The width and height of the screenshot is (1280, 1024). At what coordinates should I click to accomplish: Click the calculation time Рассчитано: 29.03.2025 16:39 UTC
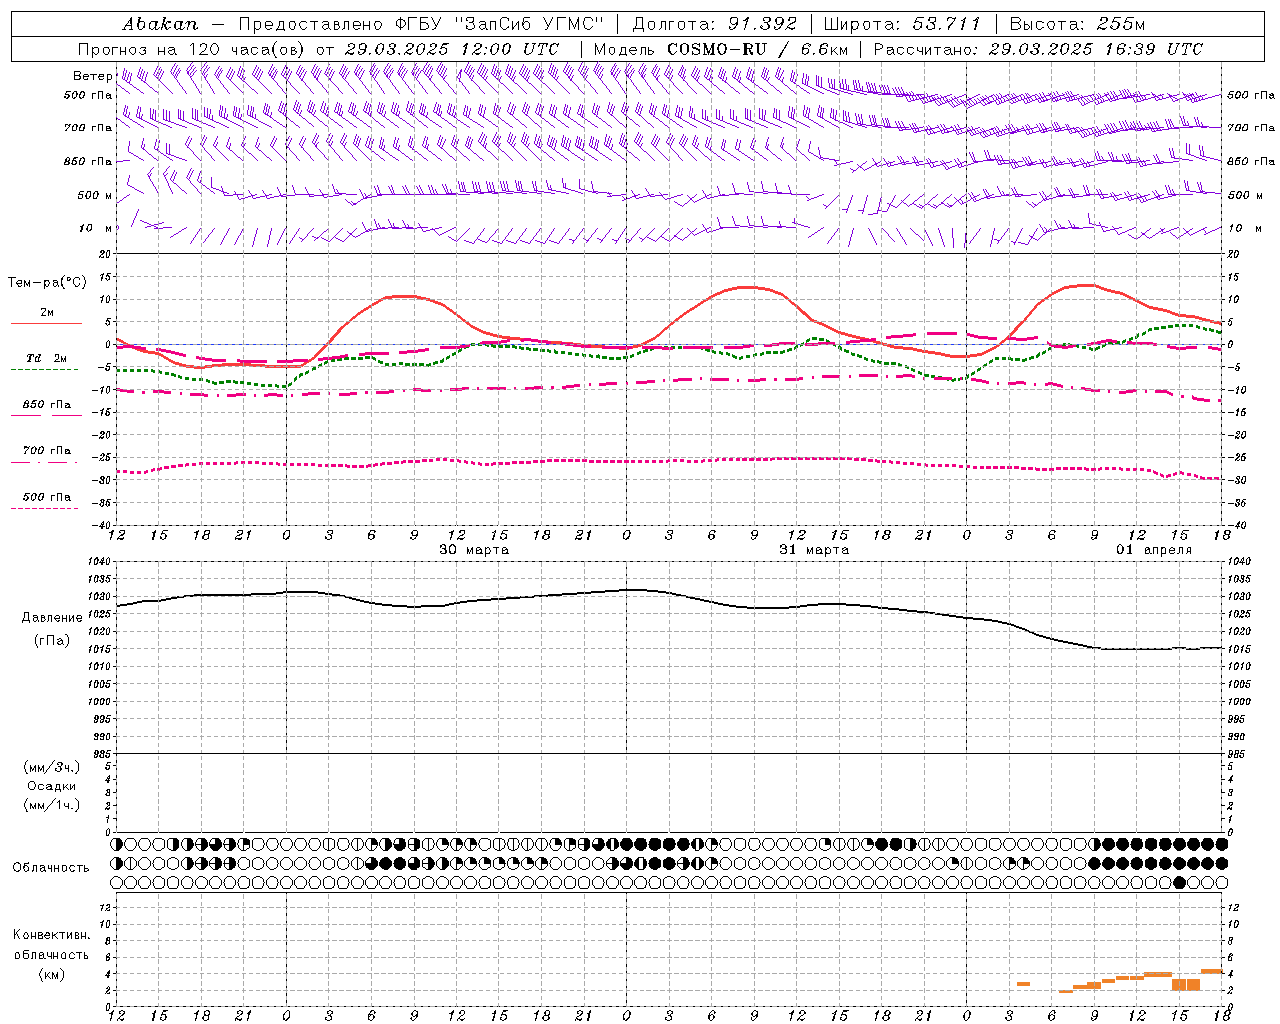coord(1038,49)
